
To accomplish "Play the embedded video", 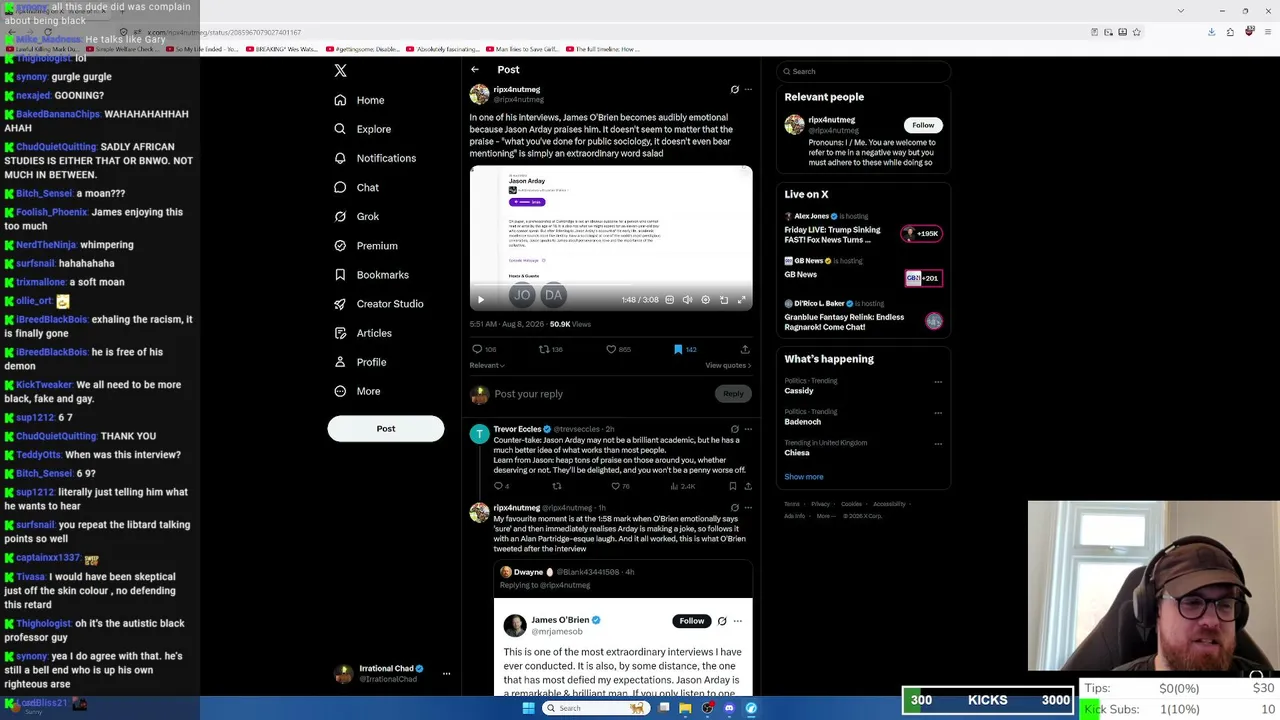I will pyautogui.click(x=481, y=300).
